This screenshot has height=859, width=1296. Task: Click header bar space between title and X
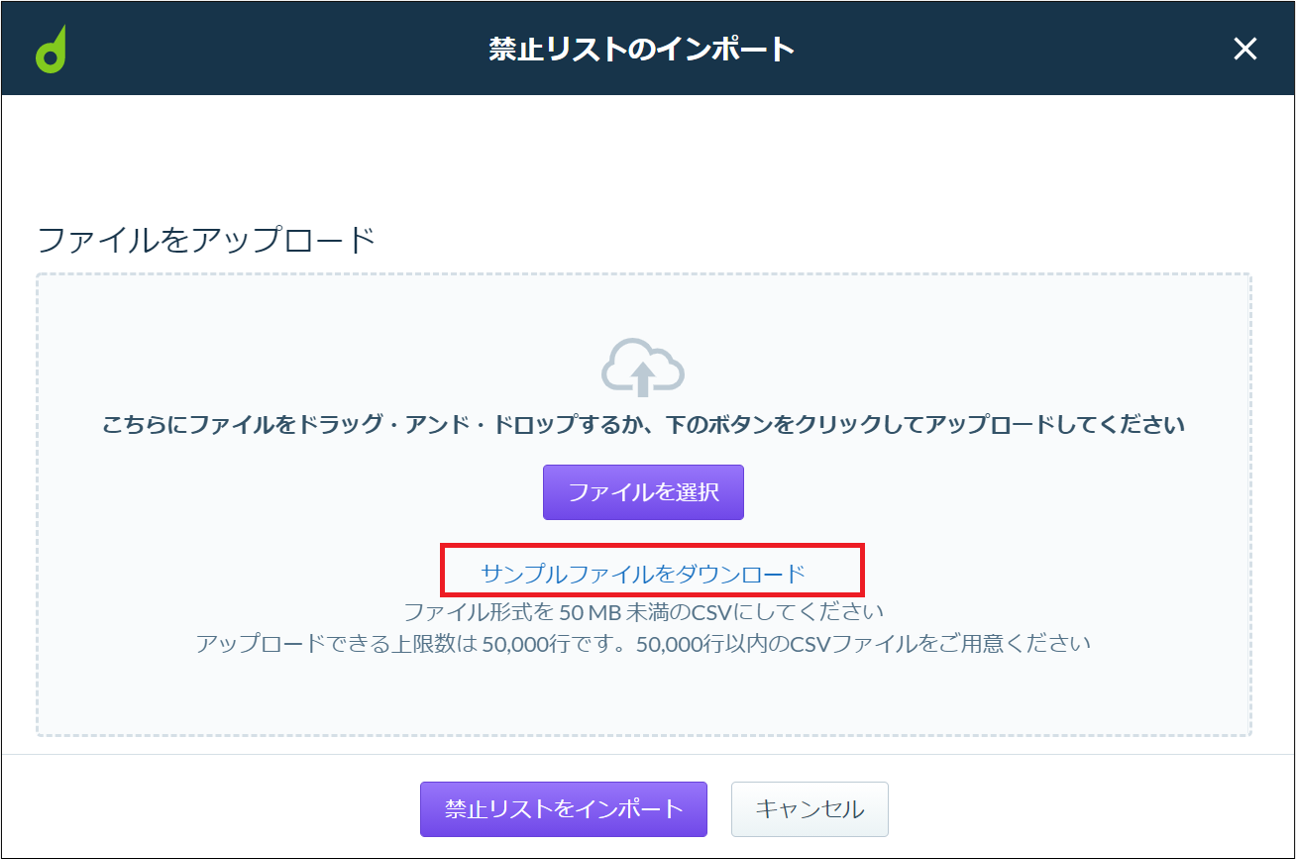pos(1010,49)
